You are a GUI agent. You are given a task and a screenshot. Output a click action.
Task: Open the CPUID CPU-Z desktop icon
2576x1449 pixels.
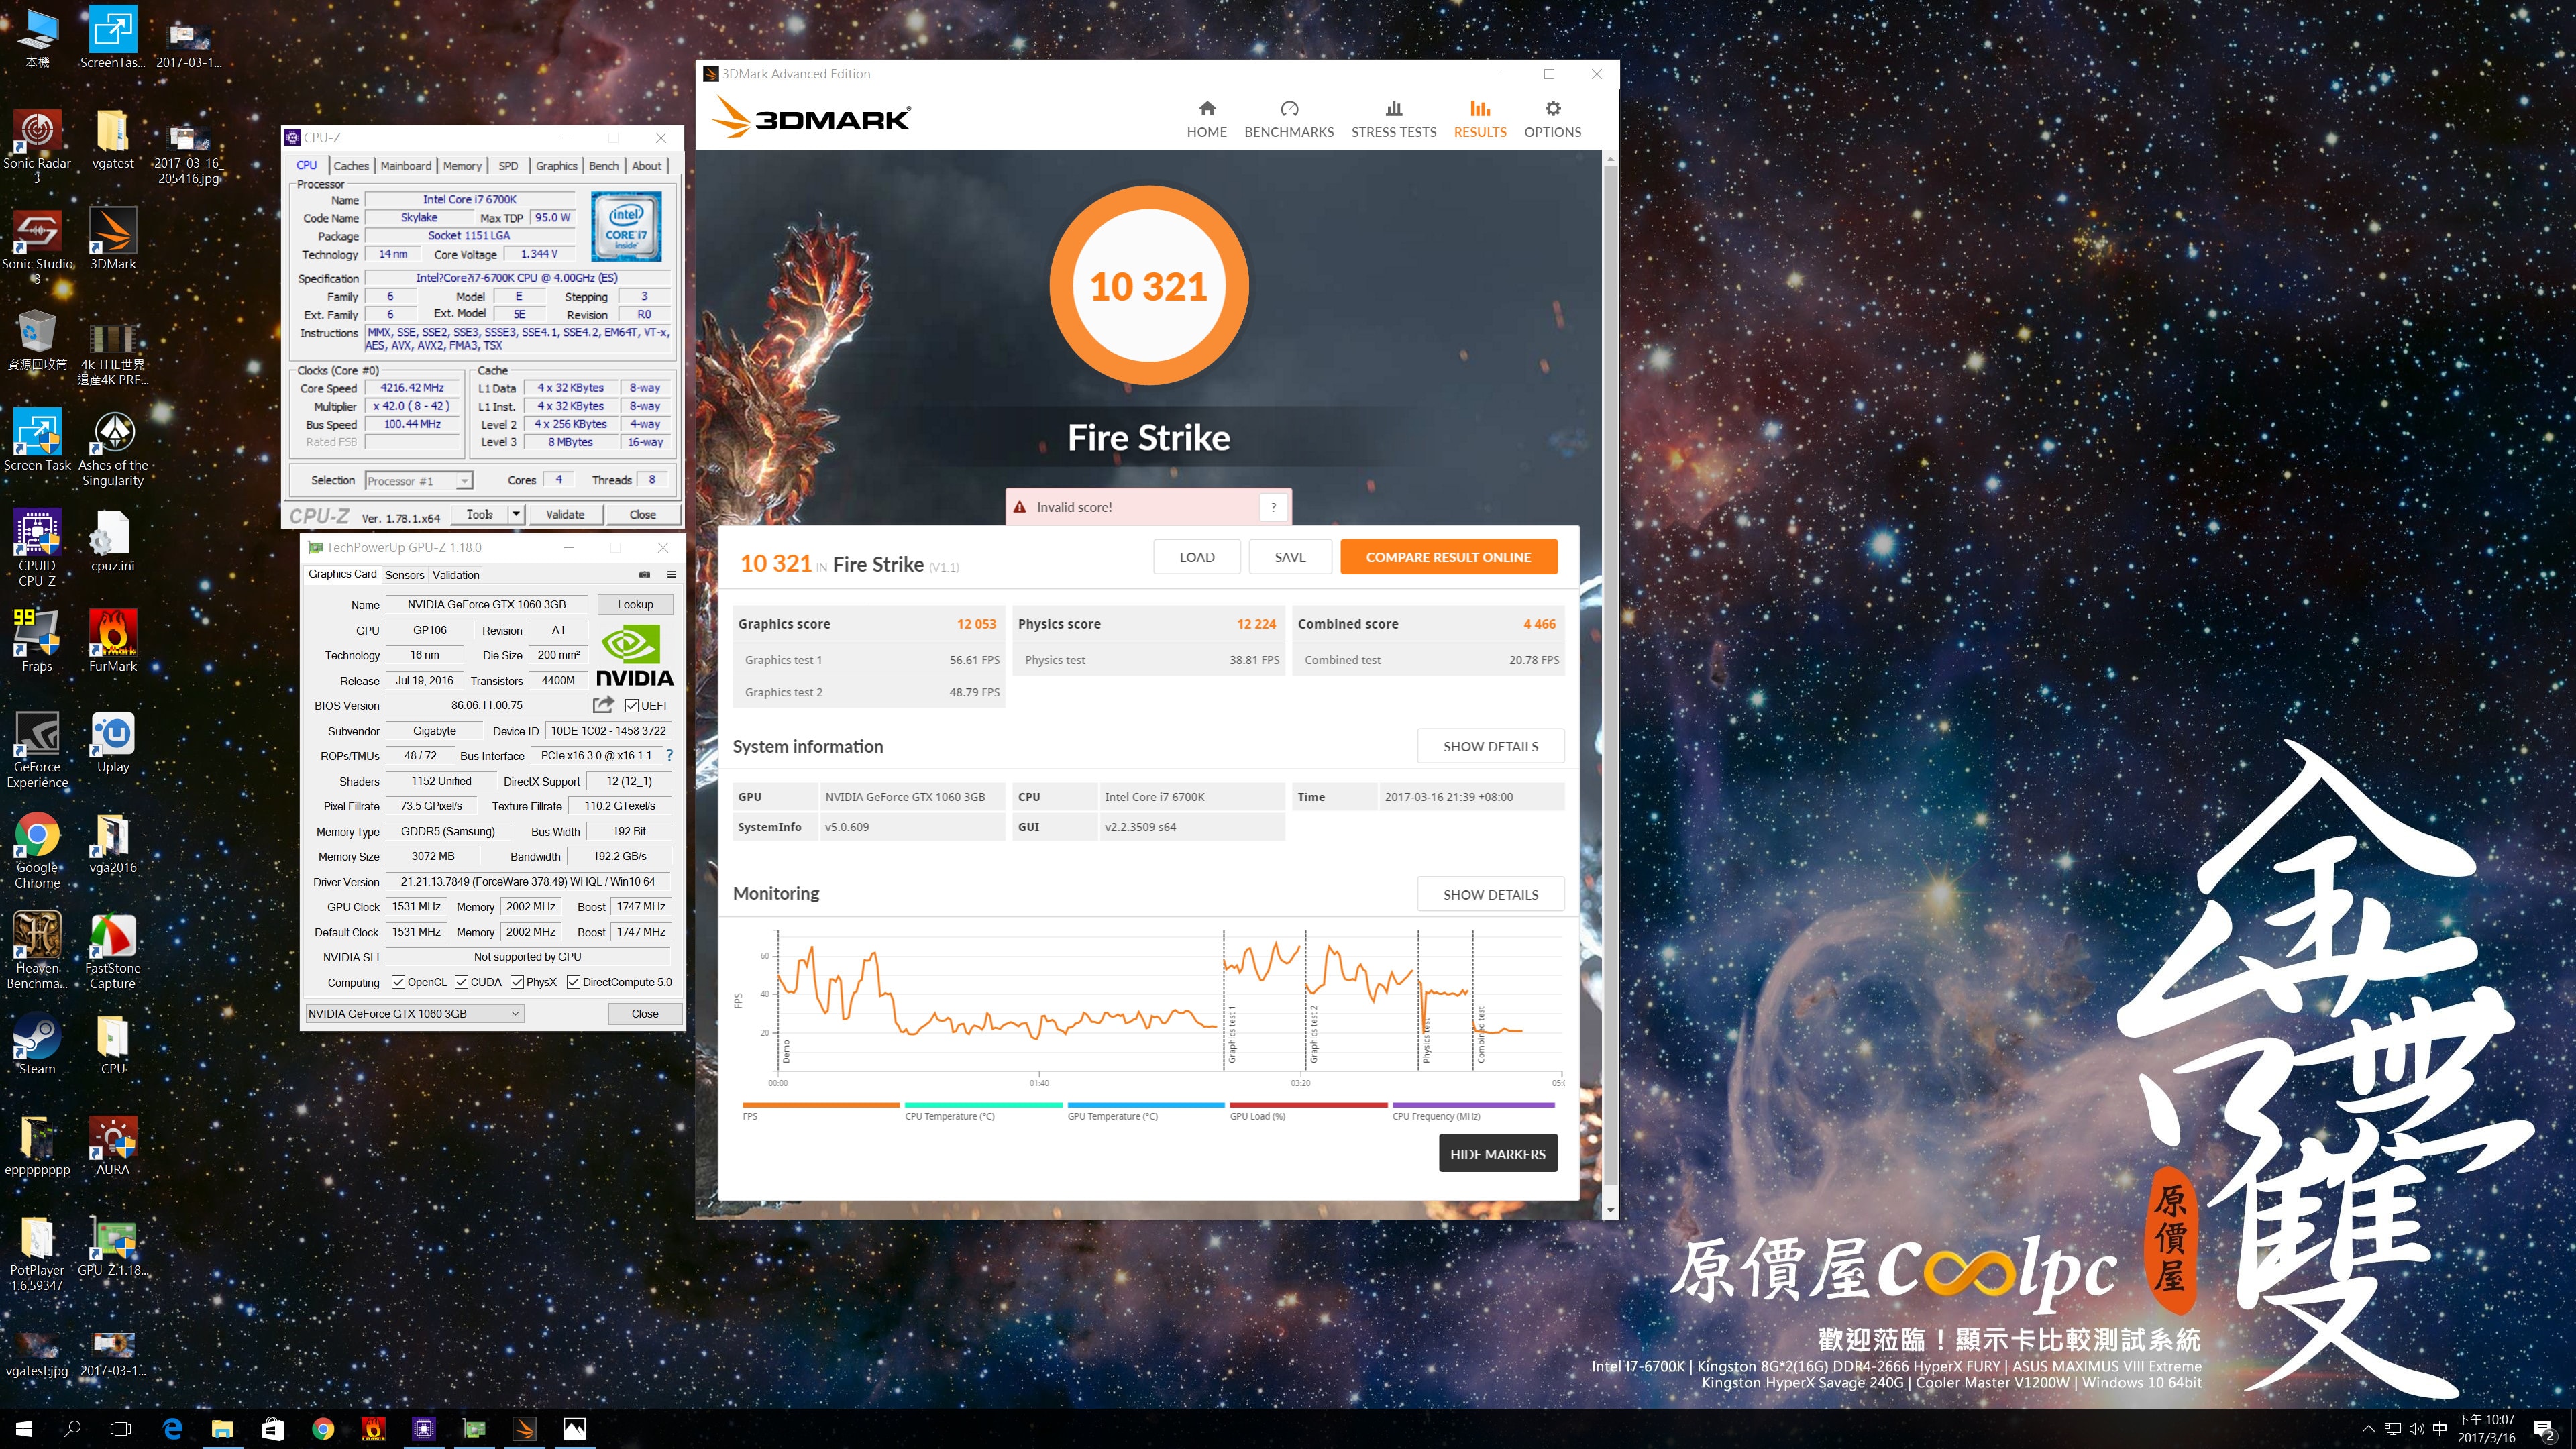37,547
